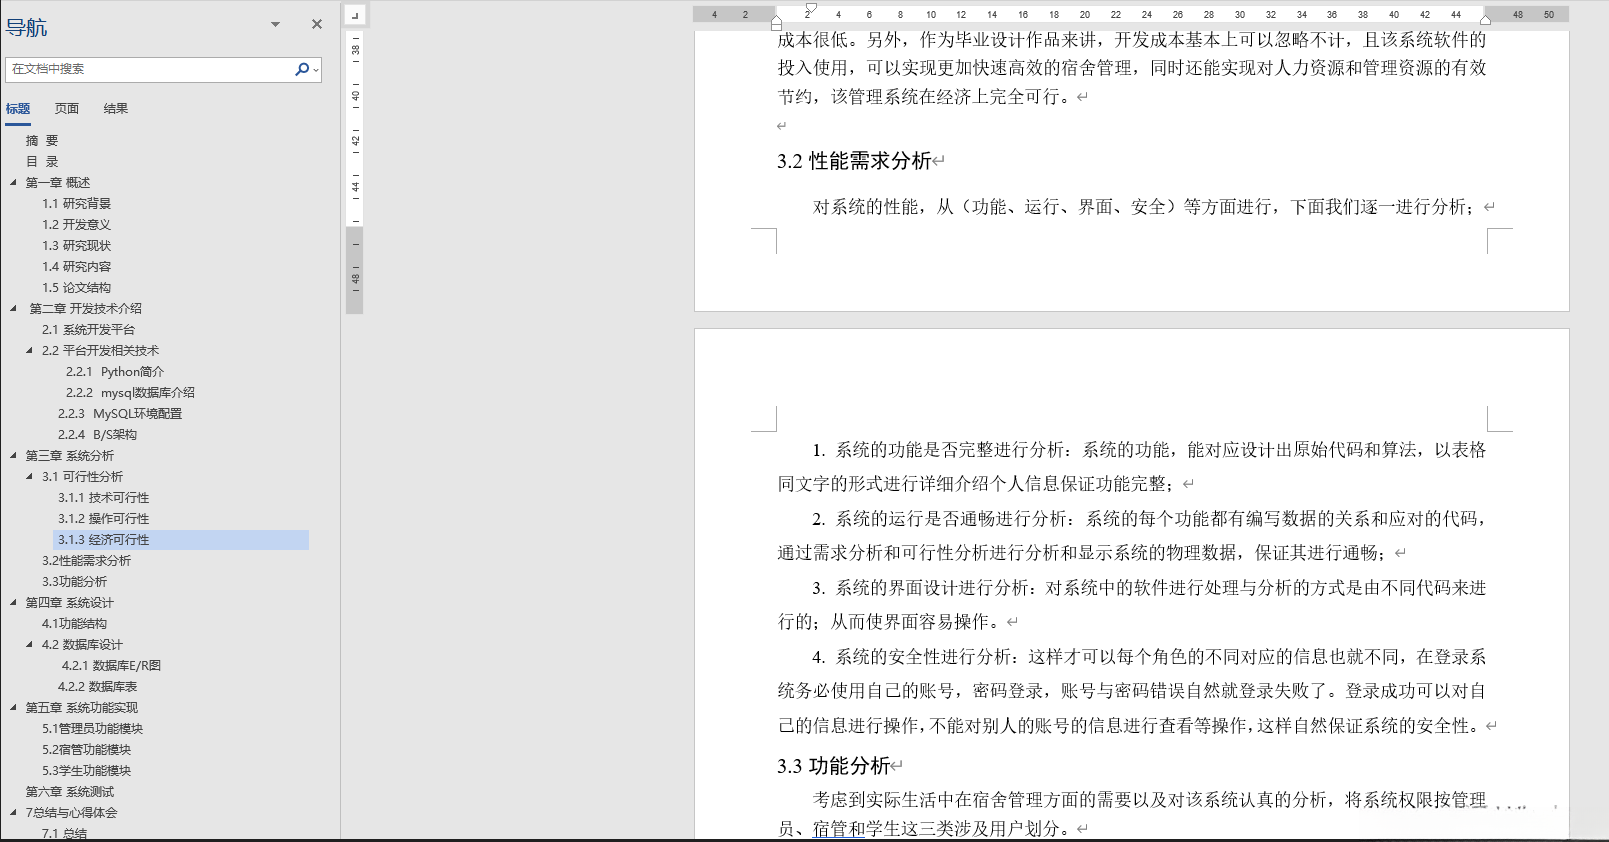Navigate to 3.3功能分析 in pane
Screen dimensions: 1609x842
[74, 582]
